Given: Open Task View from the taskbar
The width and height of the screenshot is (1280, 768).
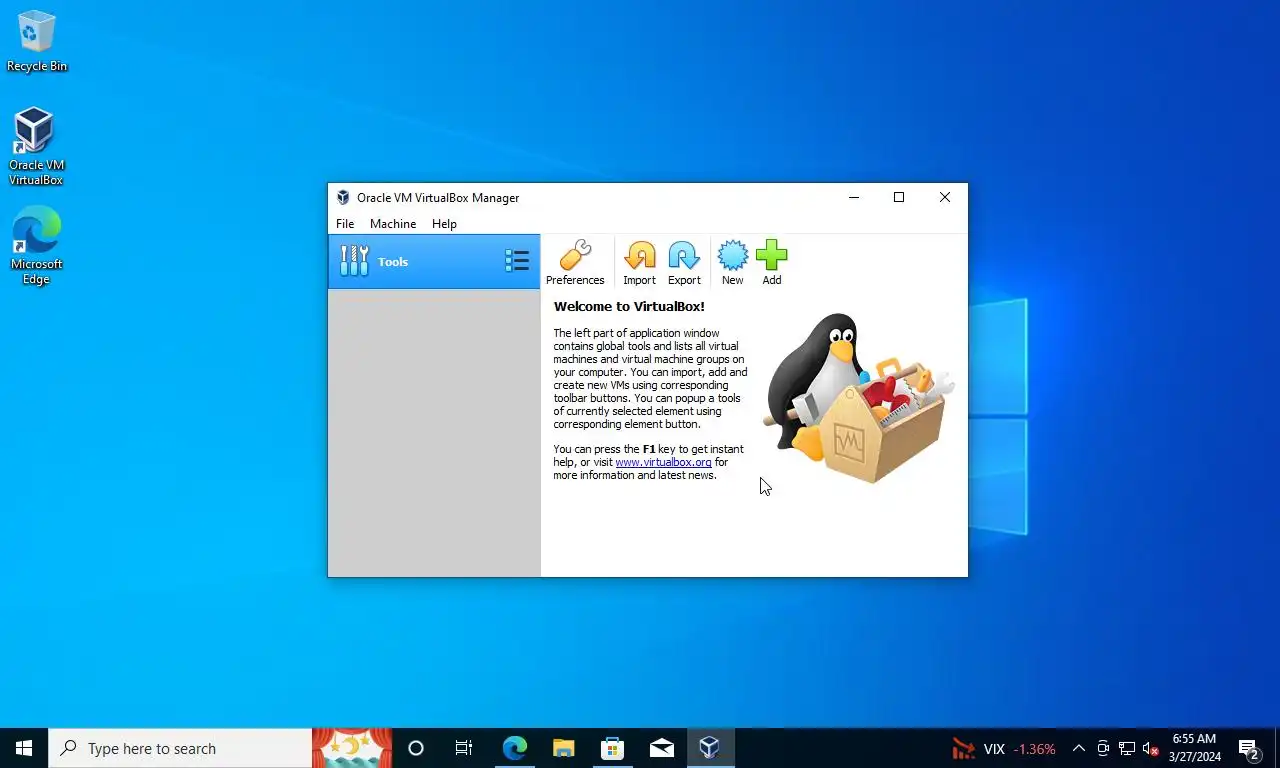Looking at the screenshot, I should (464, 748).
